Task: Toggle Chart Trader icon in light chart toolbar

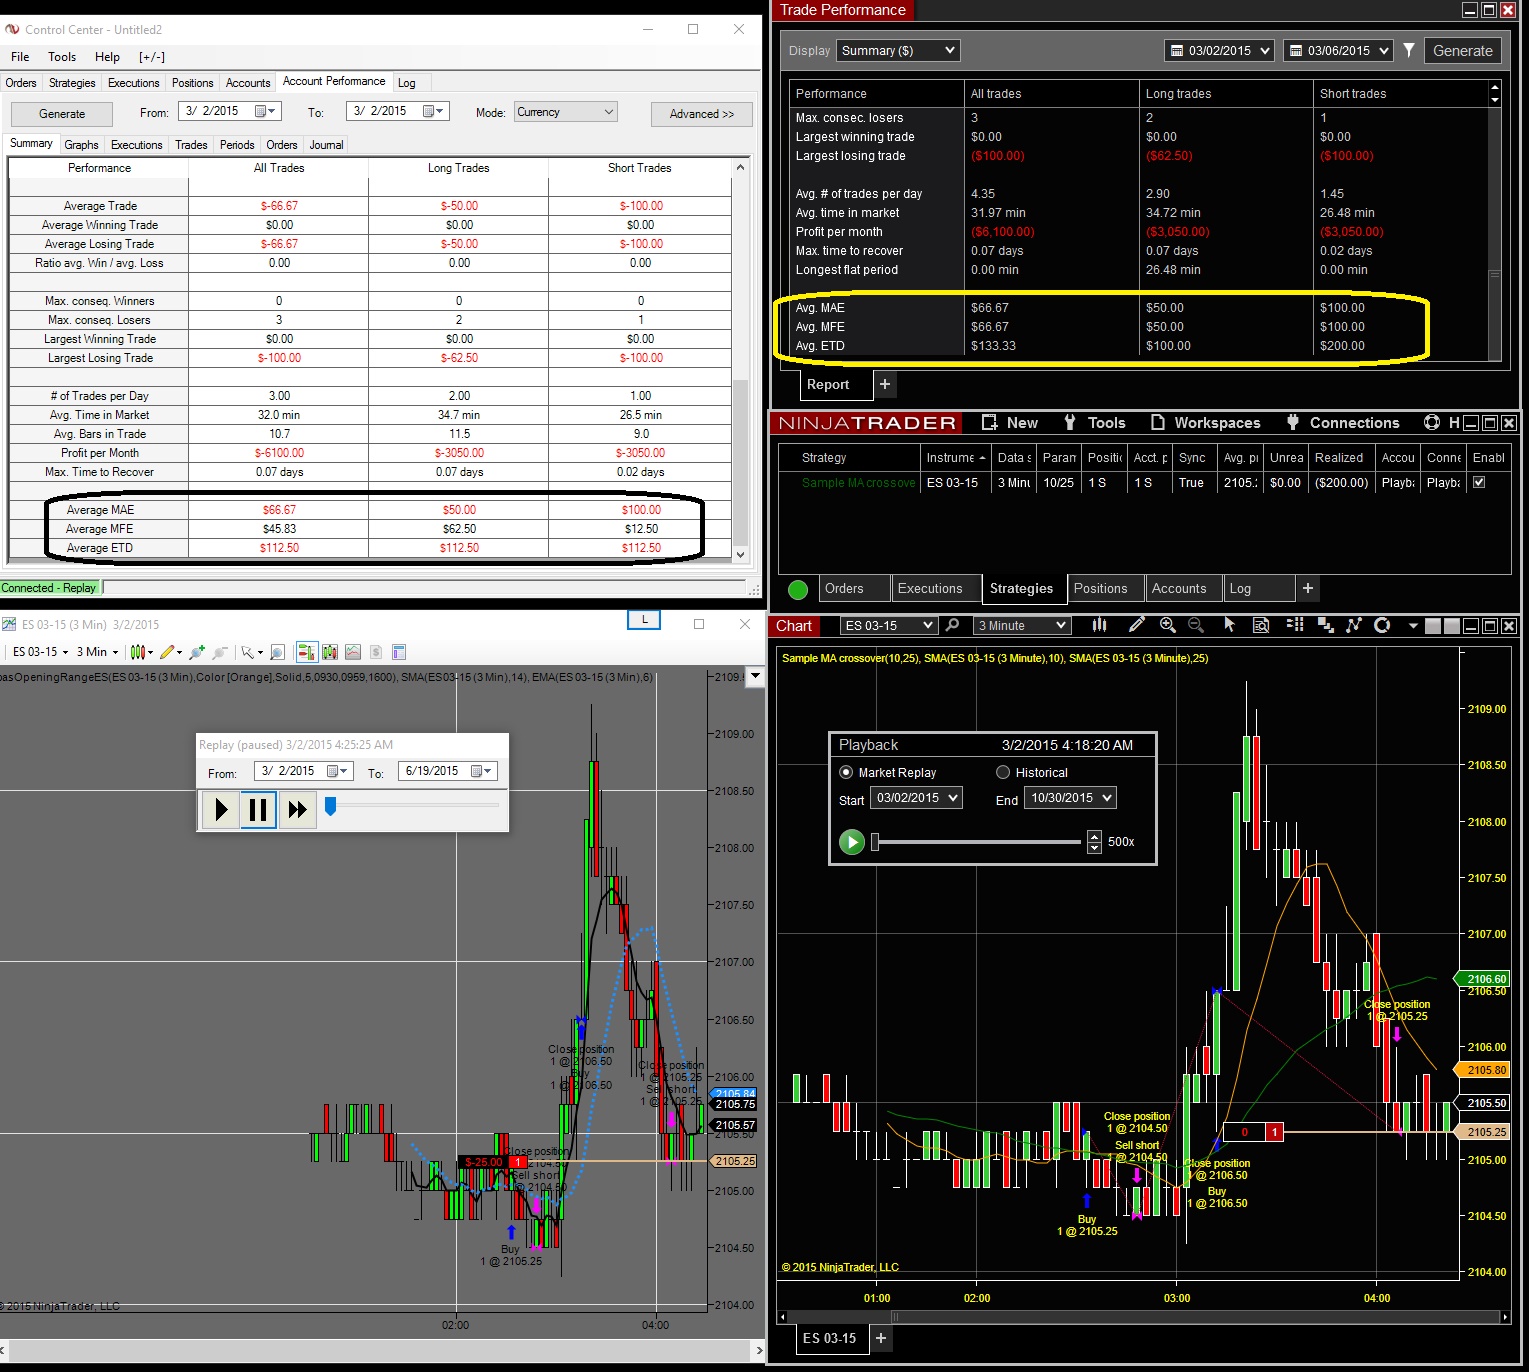Action: (x=306, y=652)
